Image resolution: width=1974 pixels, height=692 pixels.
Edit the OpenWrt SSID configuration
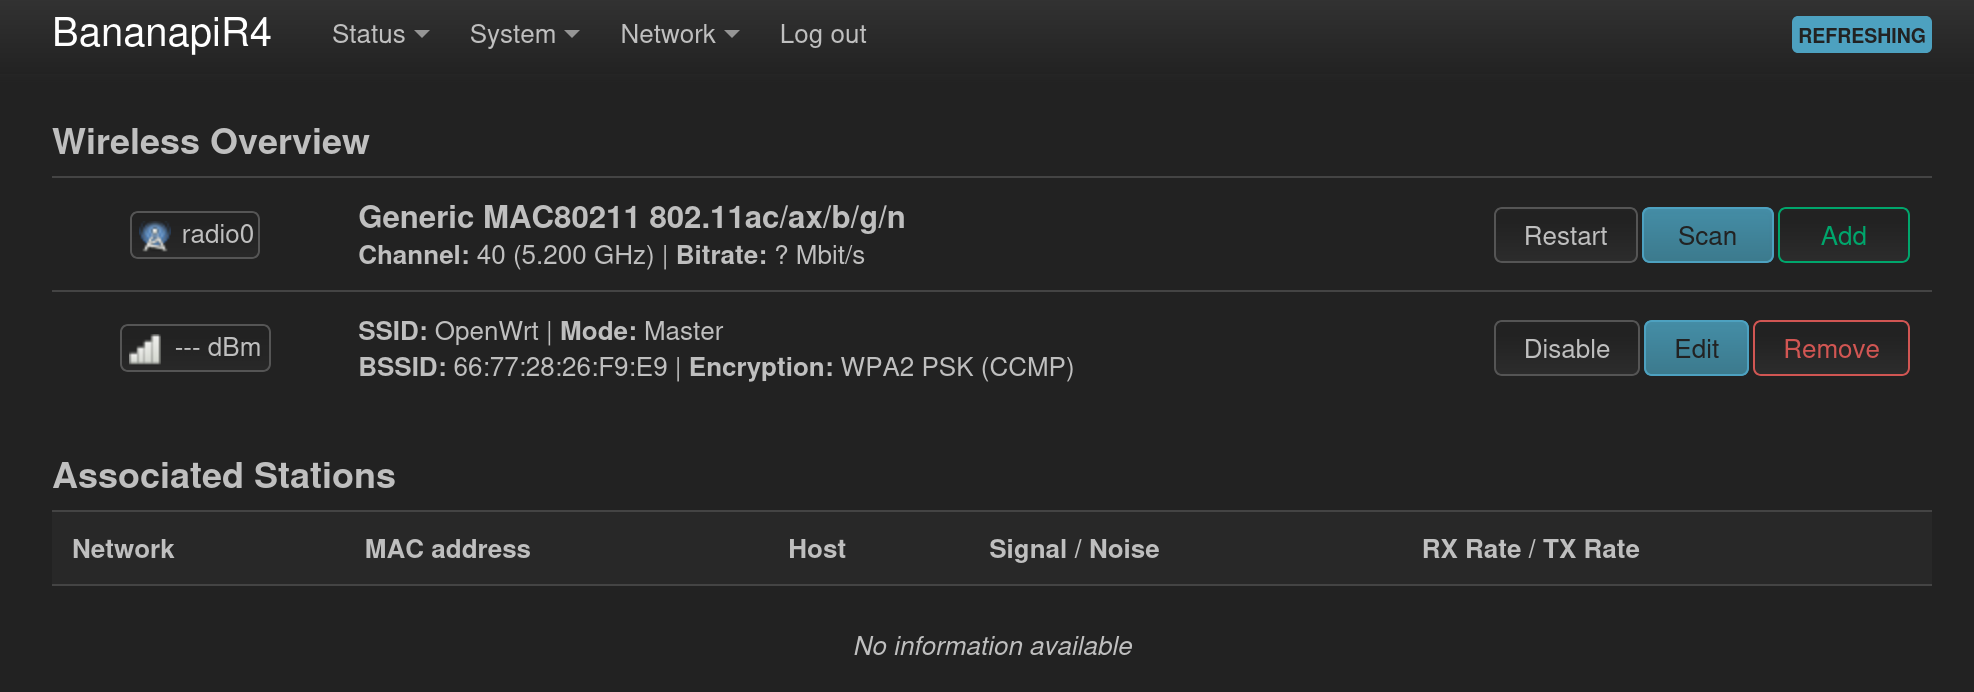pos(1696,348)
